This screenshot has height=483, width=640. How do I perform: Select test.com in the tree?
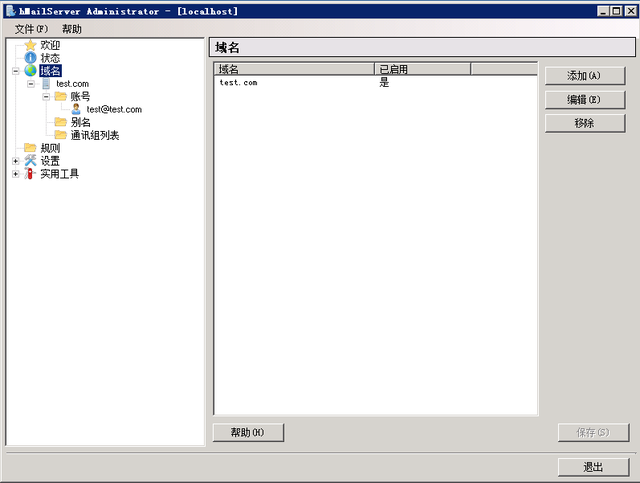(73, 84)
